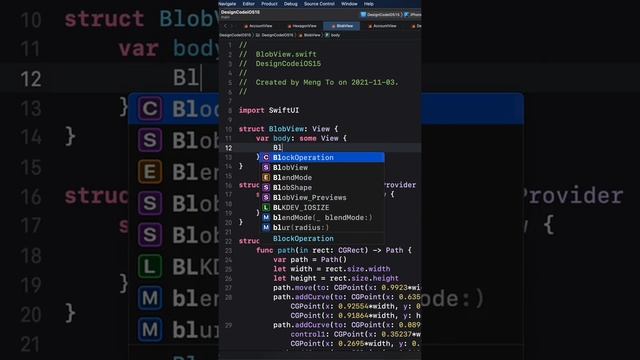Switch to the first AccountView tab
This screenshot has width=640, height=360.
tap(258, 26)
